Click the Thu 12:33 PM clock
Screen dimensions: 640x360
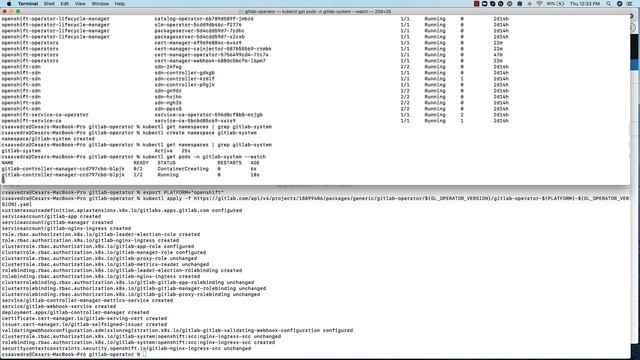point(584,4)
